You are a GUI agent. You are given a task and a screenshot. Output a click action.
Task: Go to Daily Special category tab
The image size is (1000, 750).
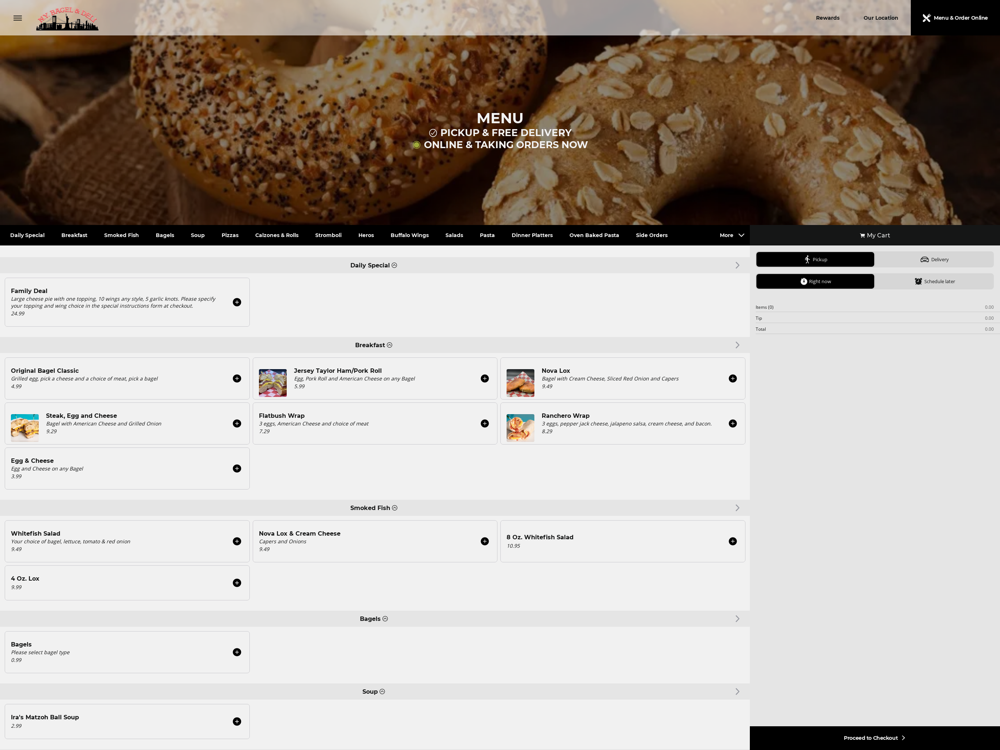pyautogui.click(x=27, y=235)
